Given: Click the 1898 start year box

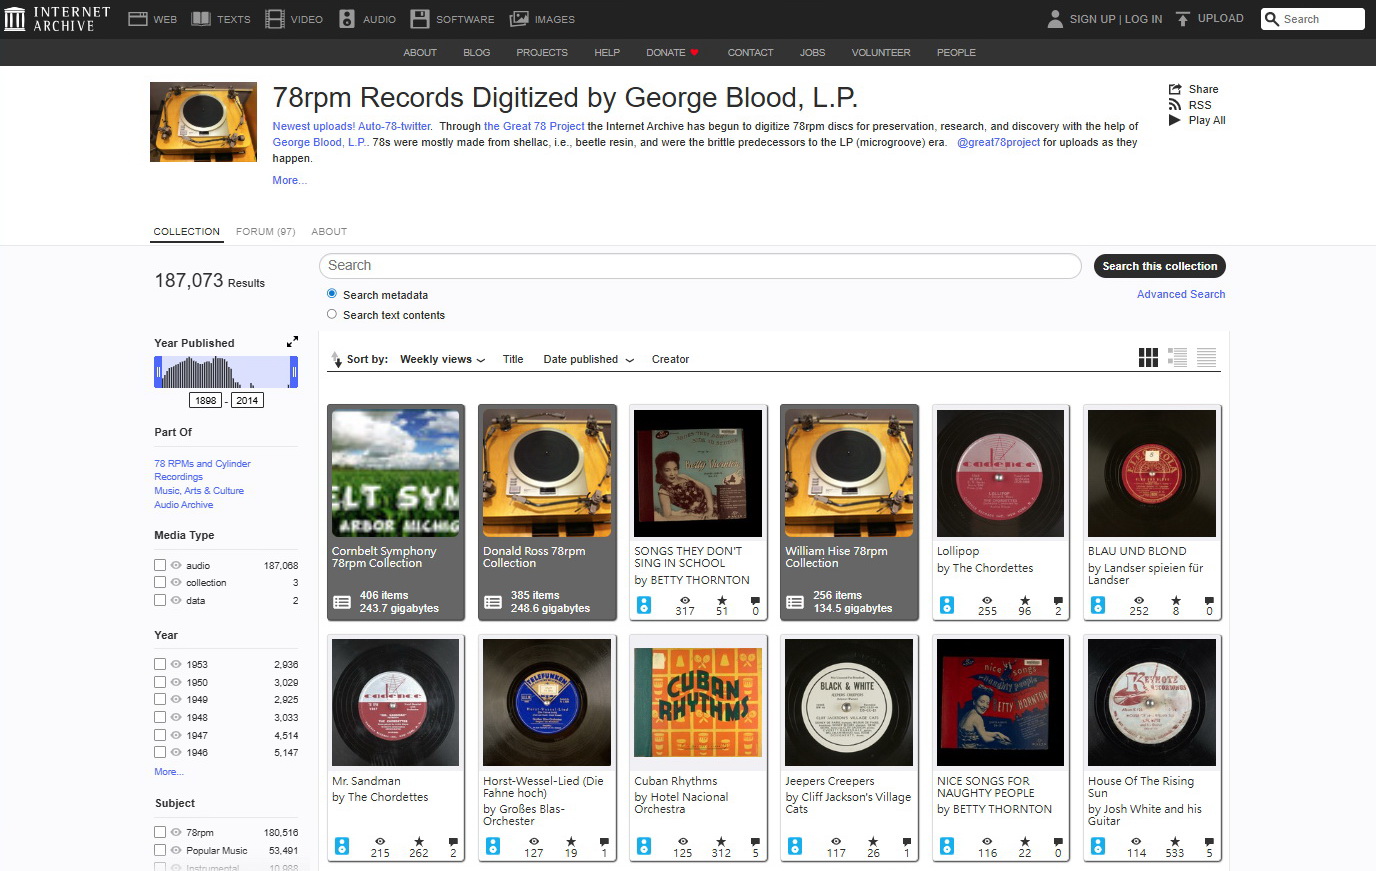Looking at the screenshot, I should pyautogui.click(x=206, y=400).
